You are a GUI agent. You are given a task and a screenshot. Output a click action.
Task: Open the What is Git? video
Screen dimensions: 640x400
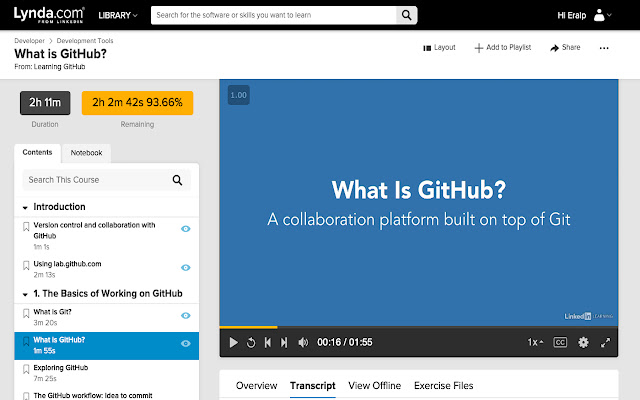[x=52, y=312]
